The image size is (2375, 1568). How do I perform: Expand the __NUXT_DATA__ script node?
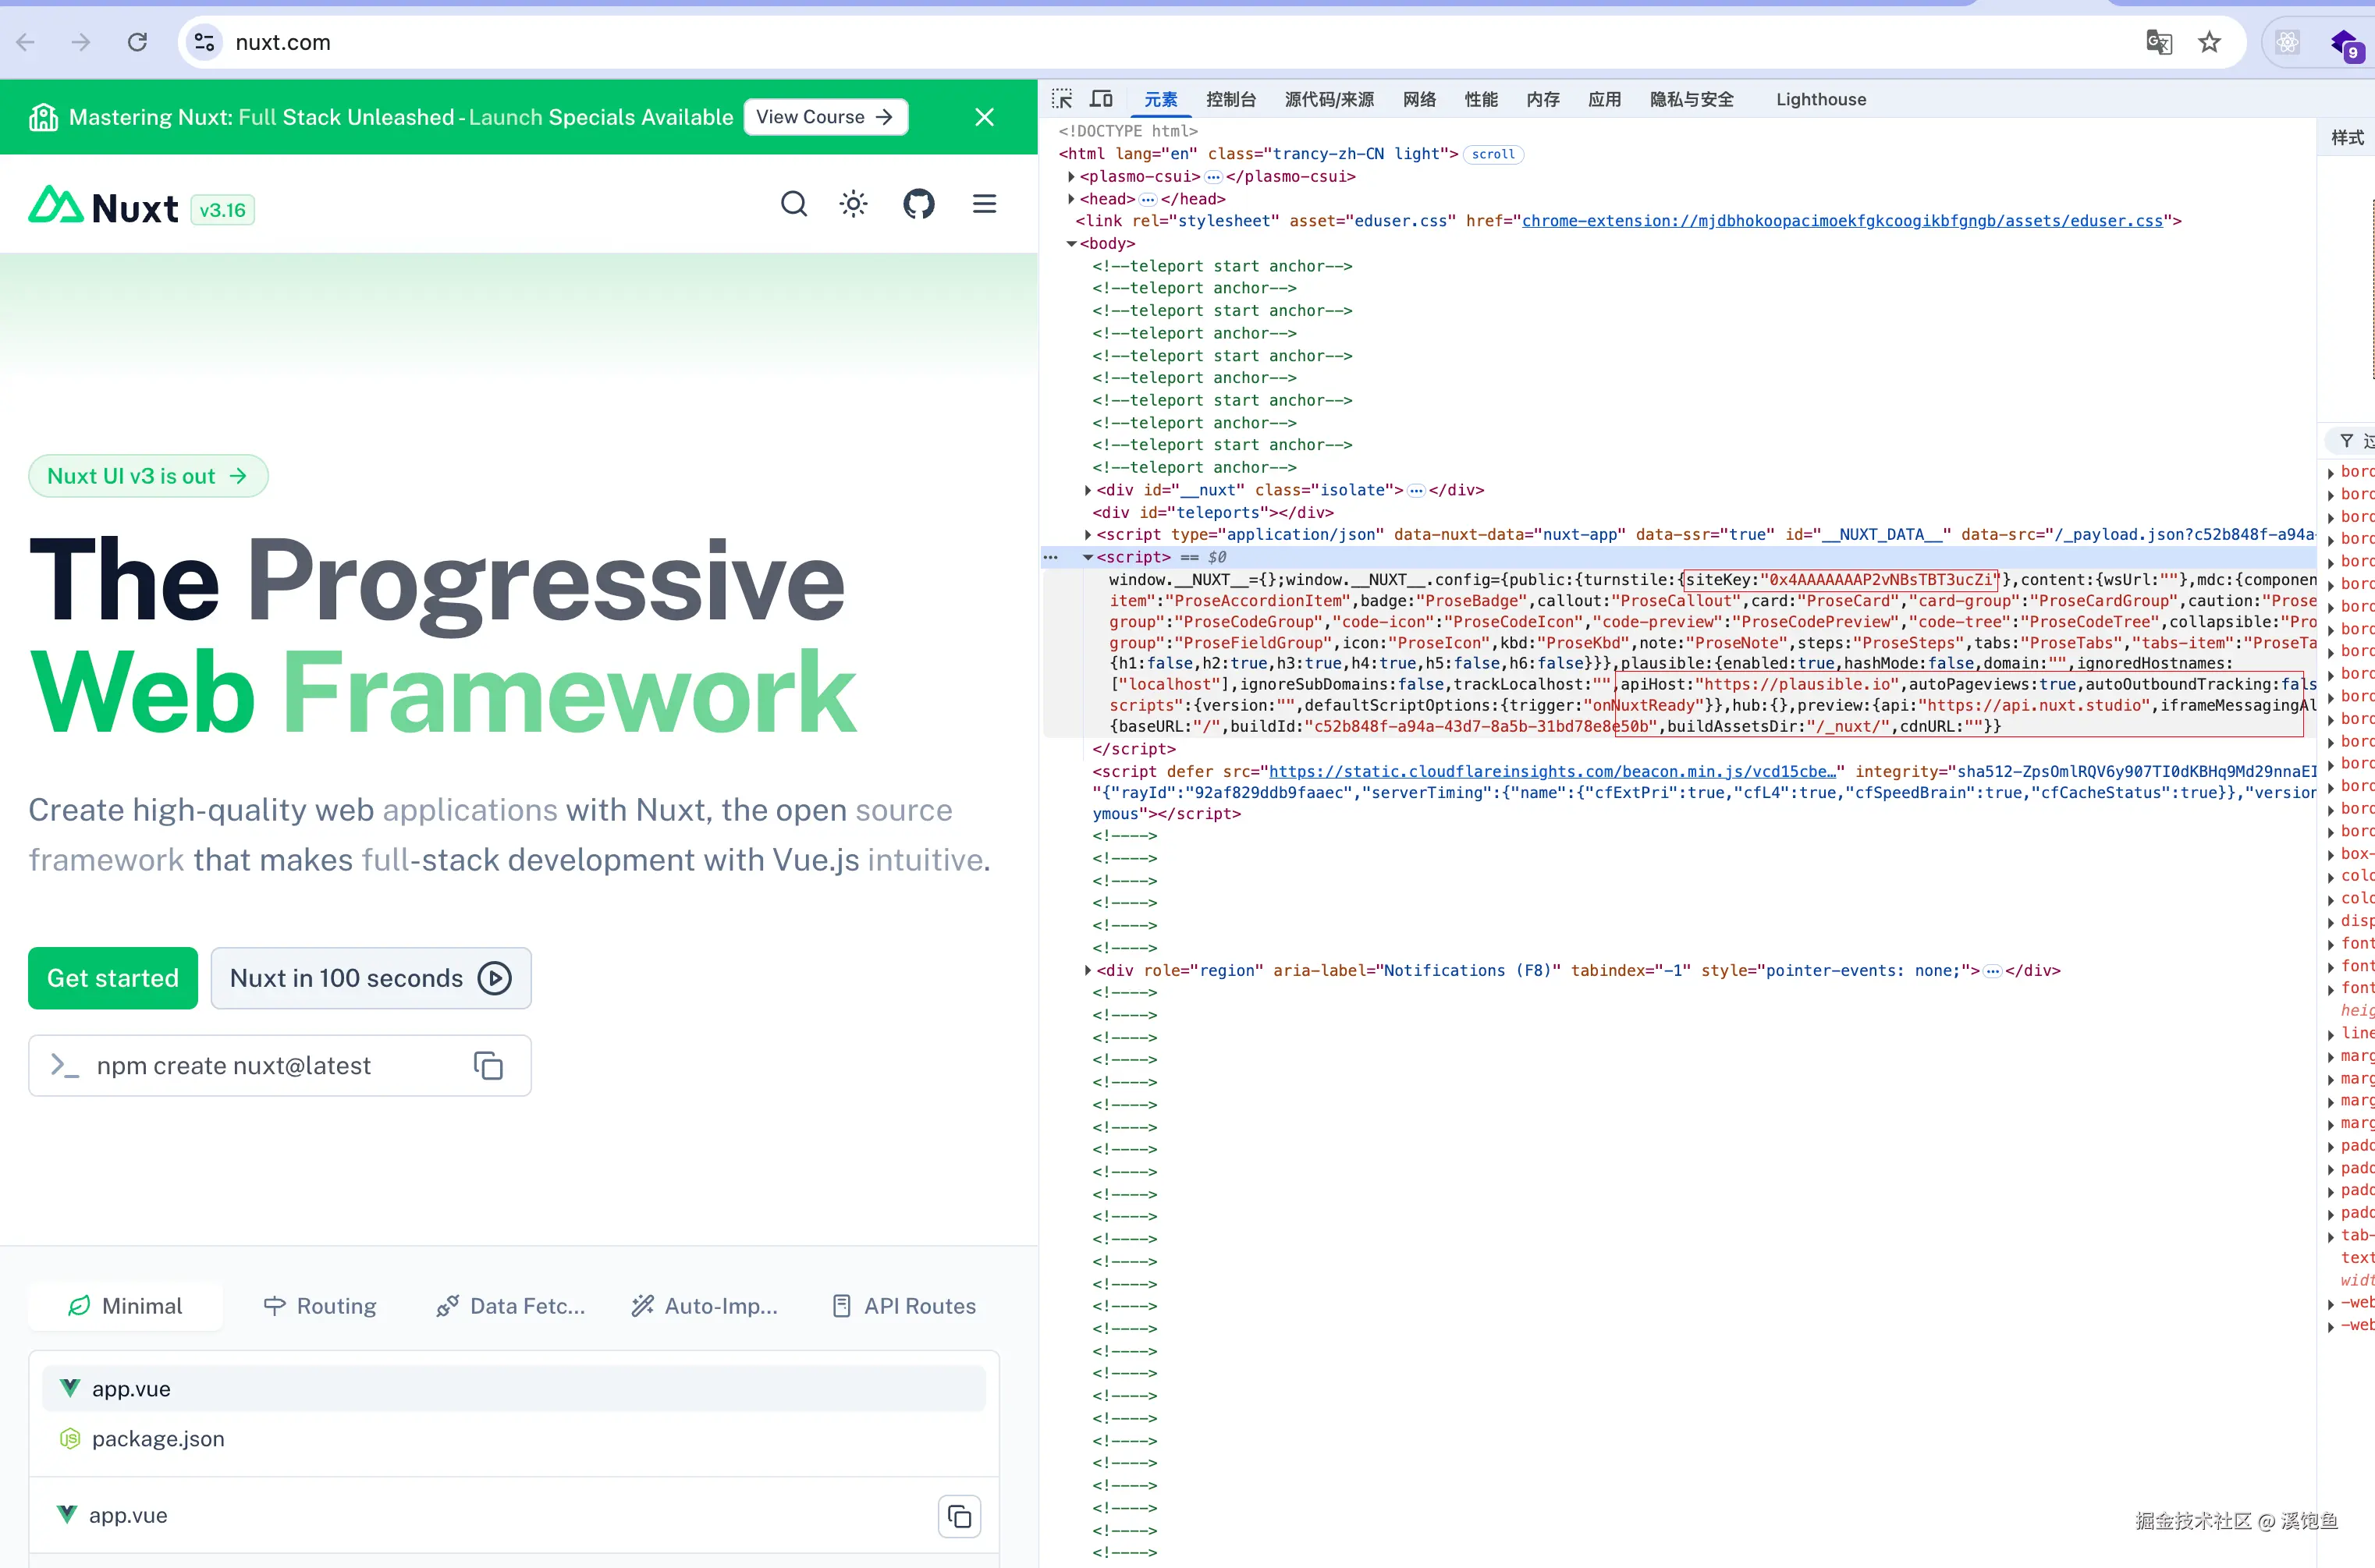point(1088,534)
